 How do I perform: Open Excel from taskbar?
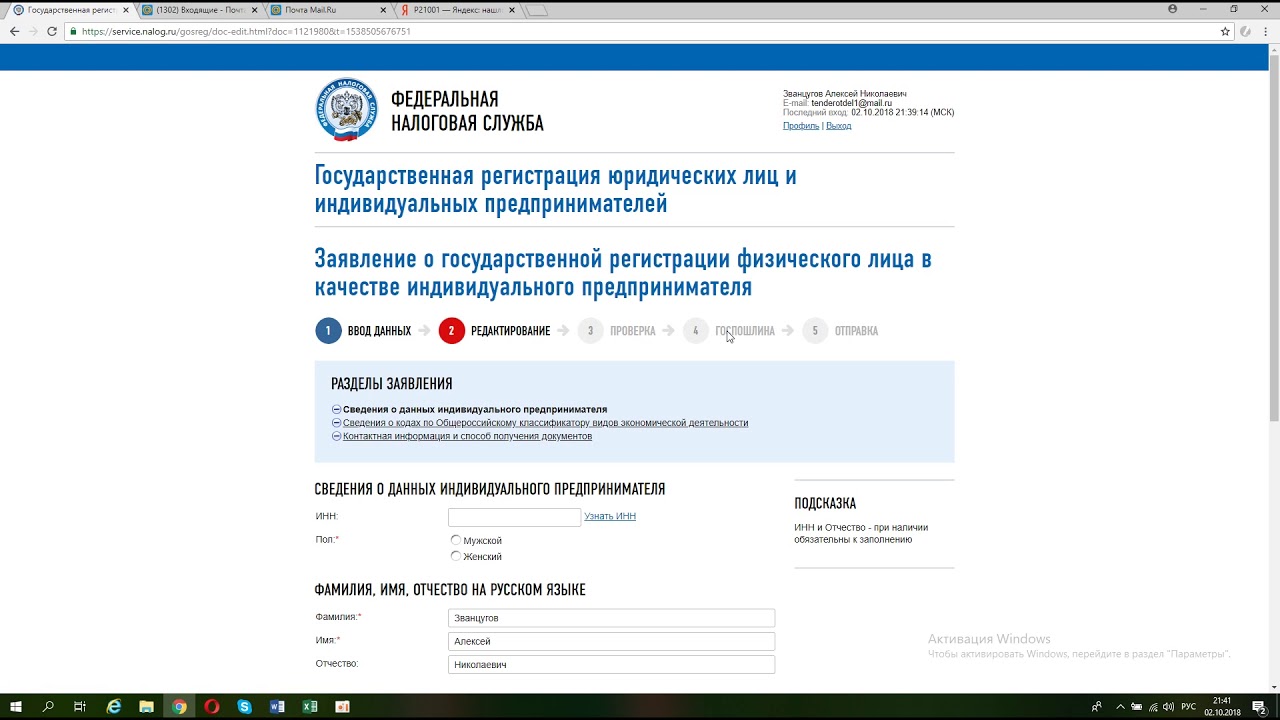click(310, 707)
